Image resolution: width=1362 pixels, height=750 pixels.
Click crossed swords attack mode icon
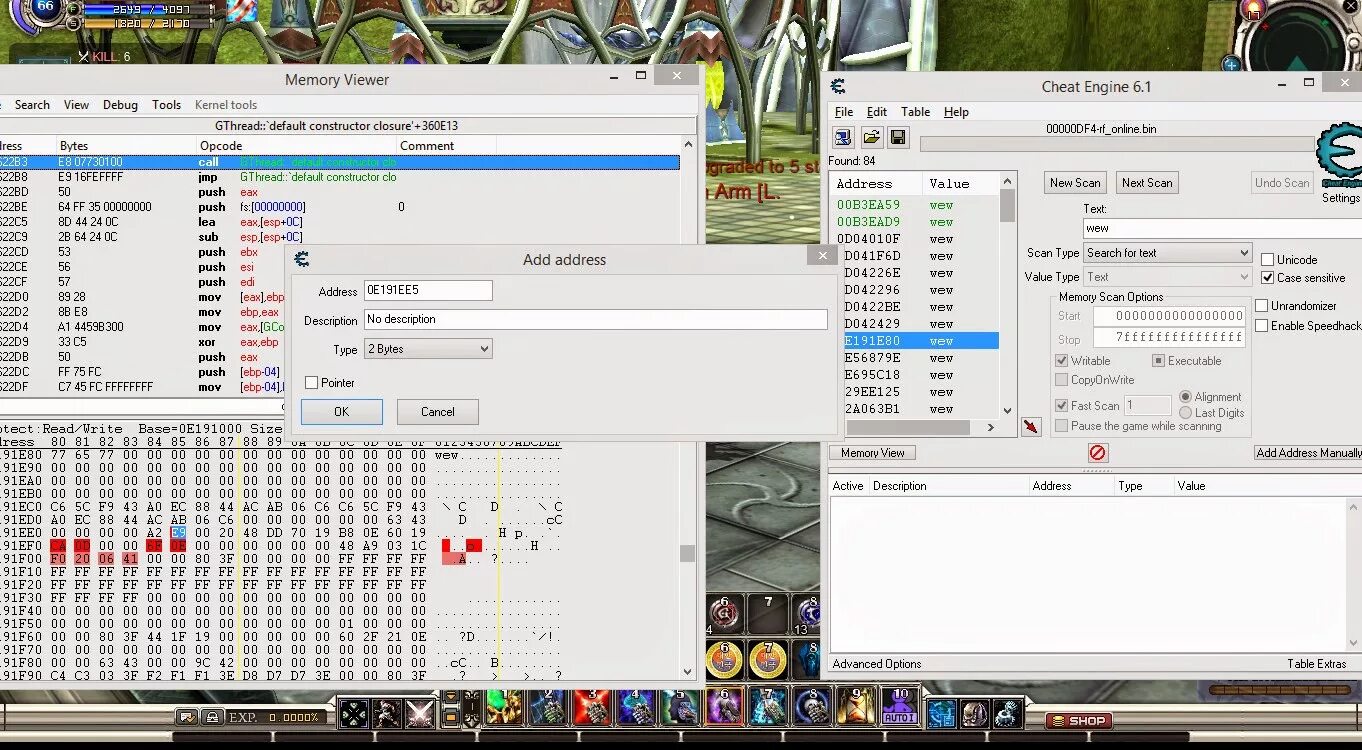[x=420, y=713]
